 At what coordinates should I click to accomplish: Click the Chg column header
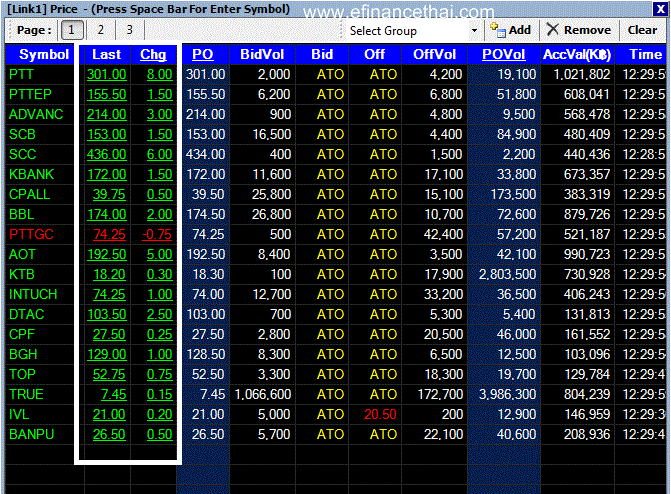click(x=153, y=54)
